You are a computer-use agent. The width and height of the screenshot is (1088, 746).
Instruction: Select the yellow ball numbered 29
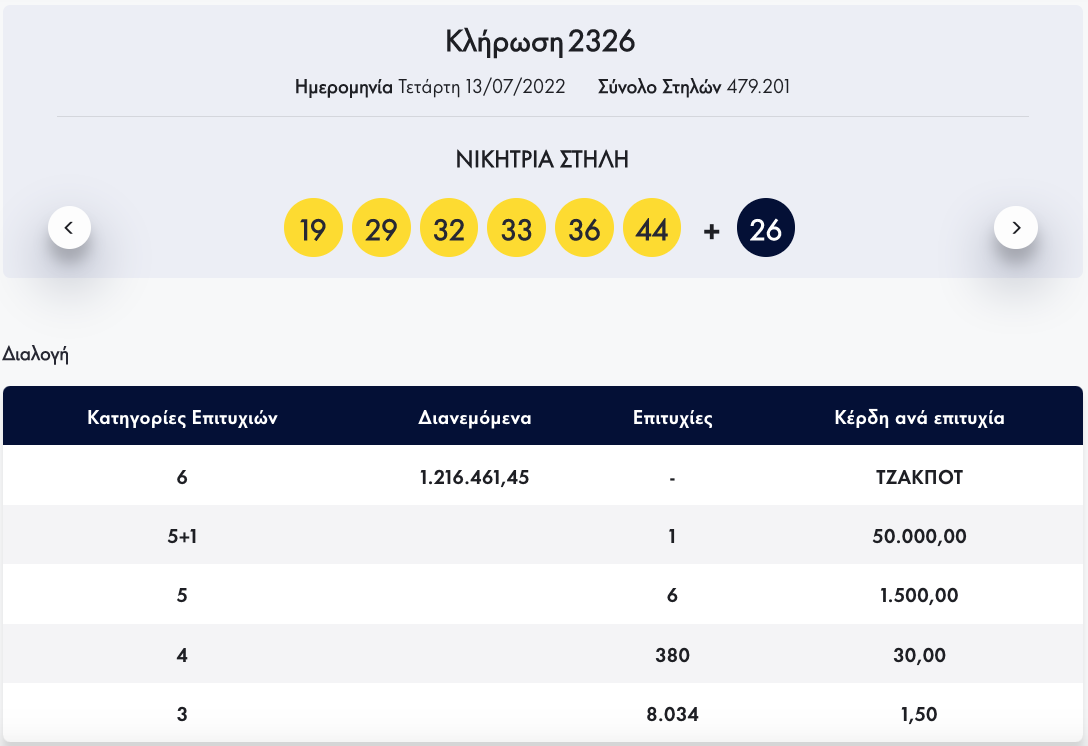pyautogui.click(x=381, y=227)
